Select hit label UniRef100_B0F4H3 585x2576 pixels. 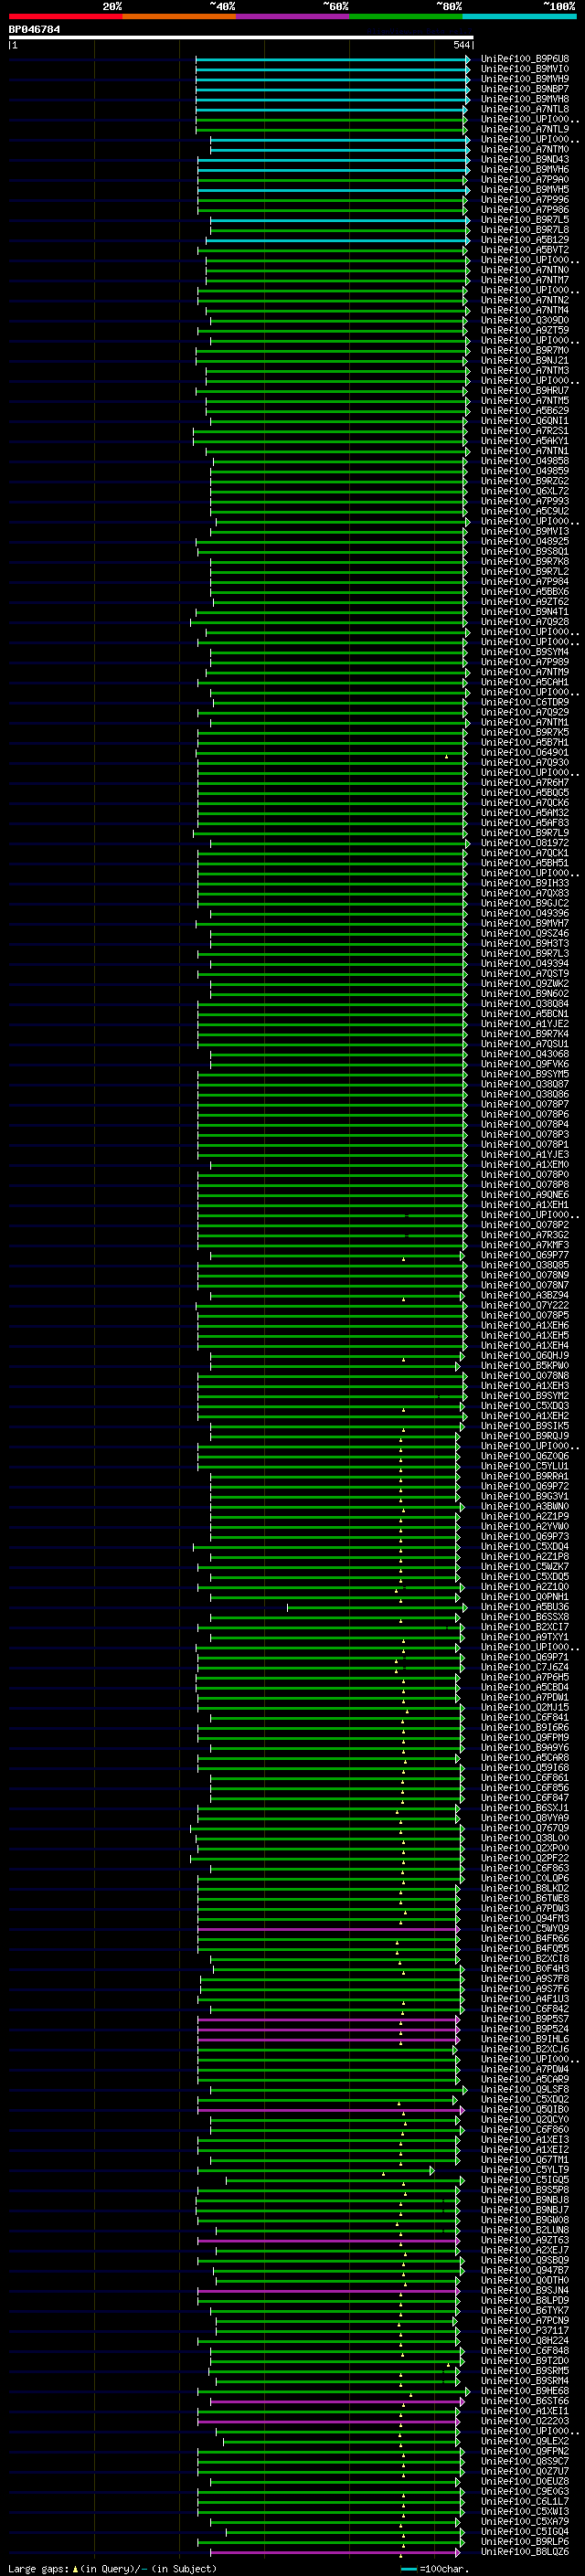(525, 1969)
